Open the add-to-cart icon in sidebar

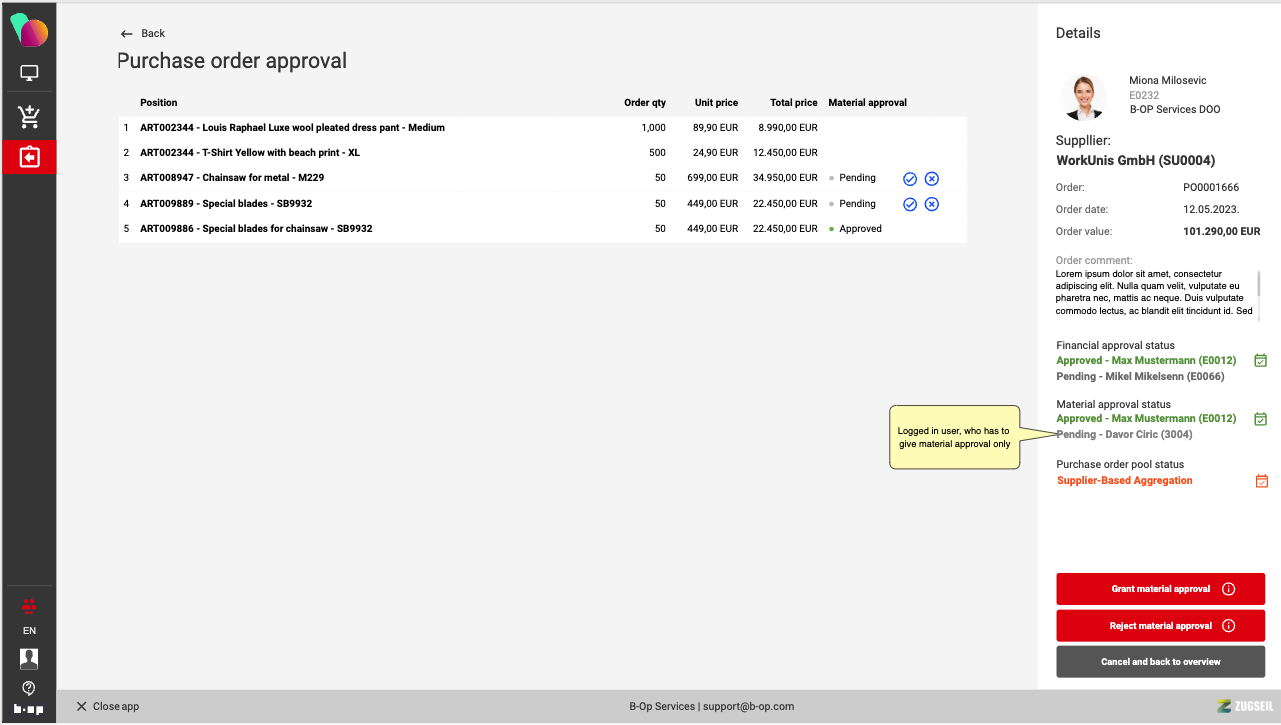29,117
